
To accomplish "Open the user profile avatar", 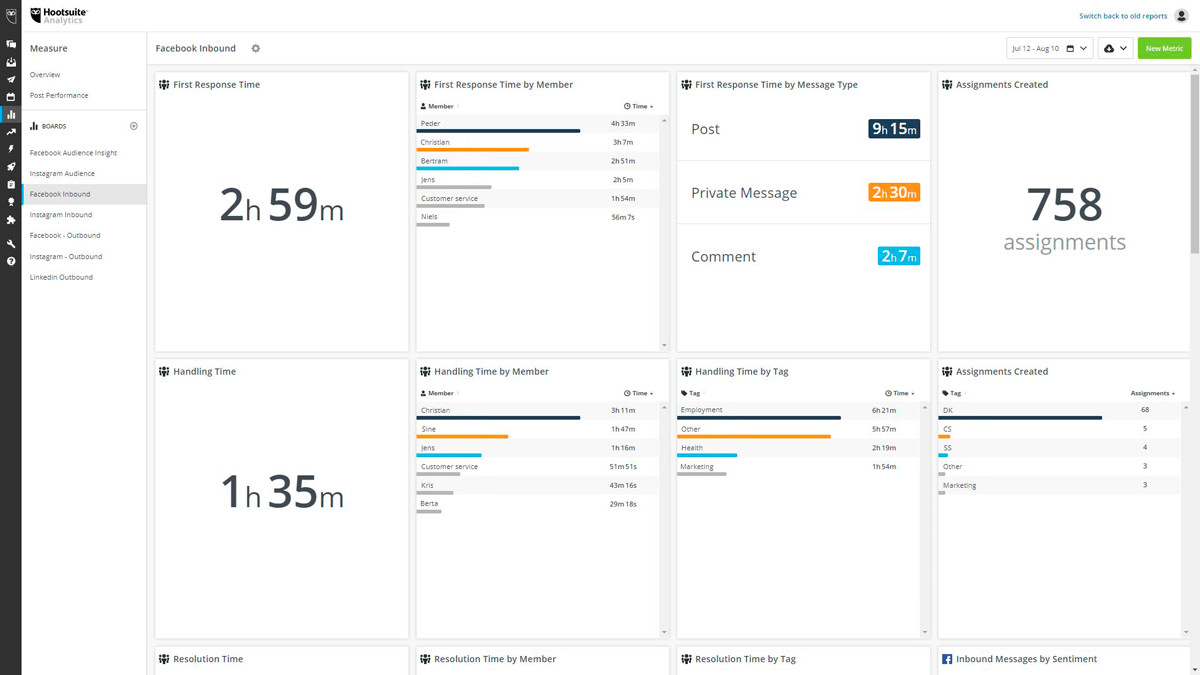I will 1181,16.
